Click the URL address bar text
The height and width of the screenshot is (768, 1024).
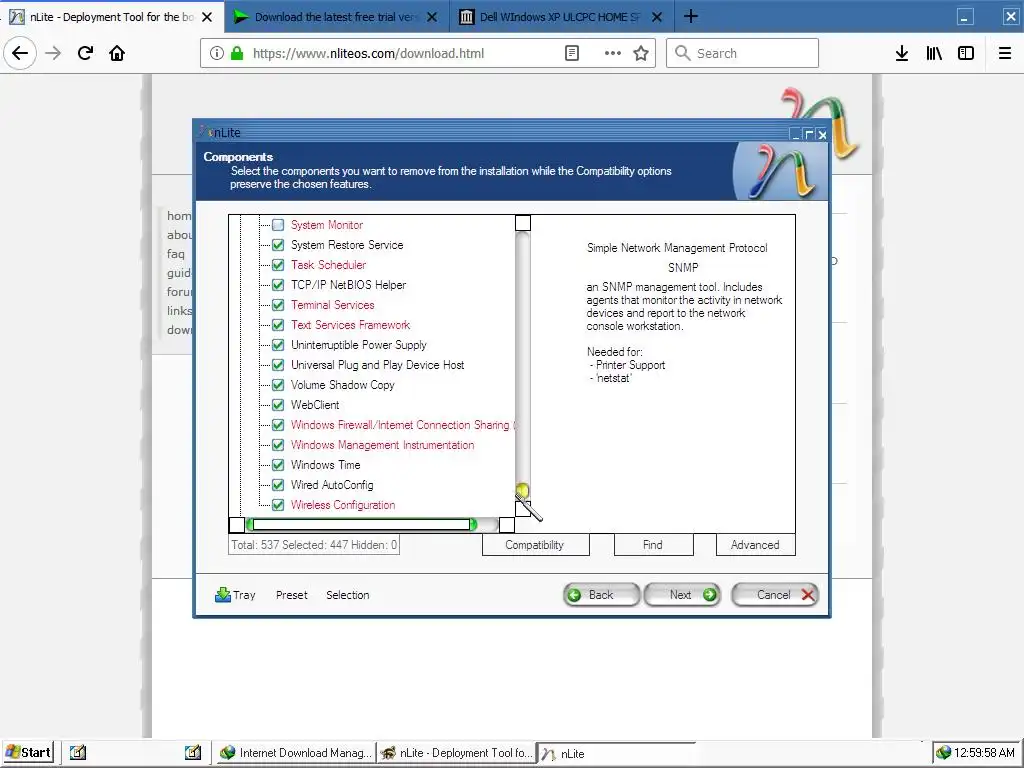tap(368, 54)
